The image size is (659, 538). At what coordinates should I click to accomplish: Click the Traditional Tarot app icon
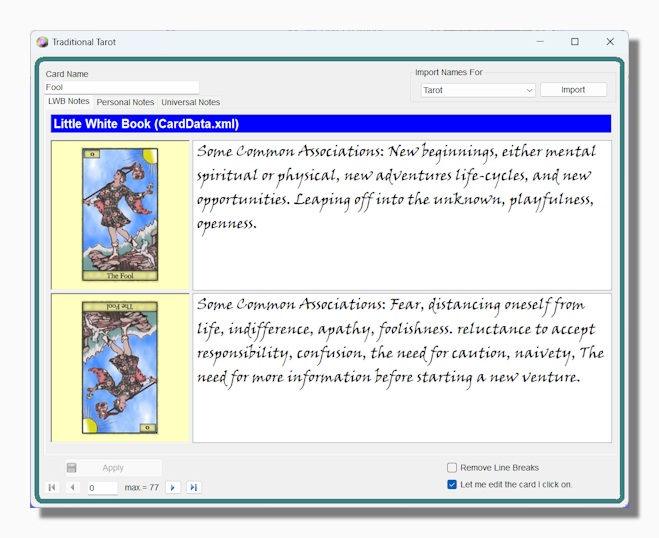point(42,42)
